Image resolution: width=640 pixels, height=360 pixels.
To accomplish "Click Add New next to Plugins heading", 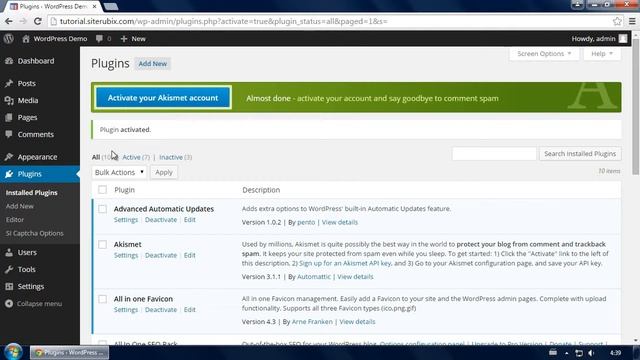I will coord(153,64).
